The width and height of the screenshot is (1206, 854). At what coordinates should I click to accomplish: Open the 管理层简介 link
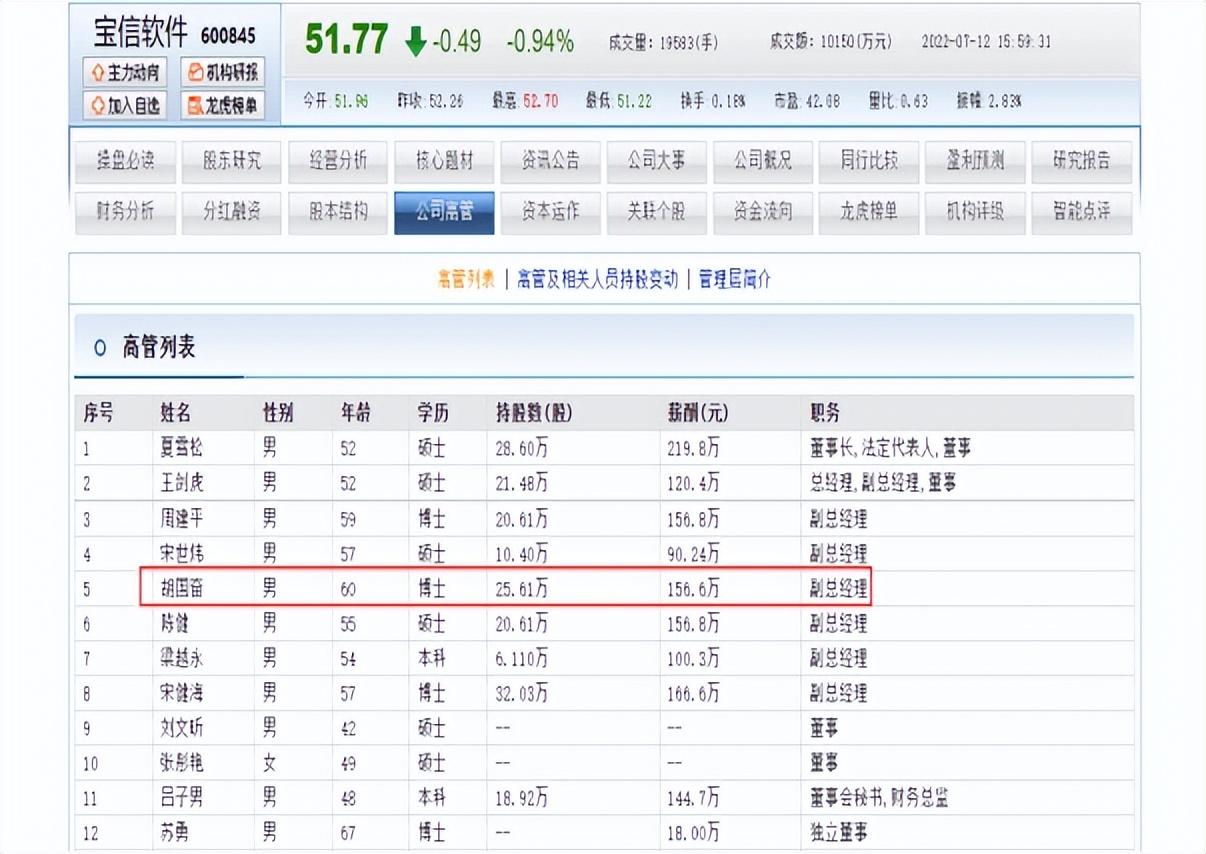tap(735, 279)
